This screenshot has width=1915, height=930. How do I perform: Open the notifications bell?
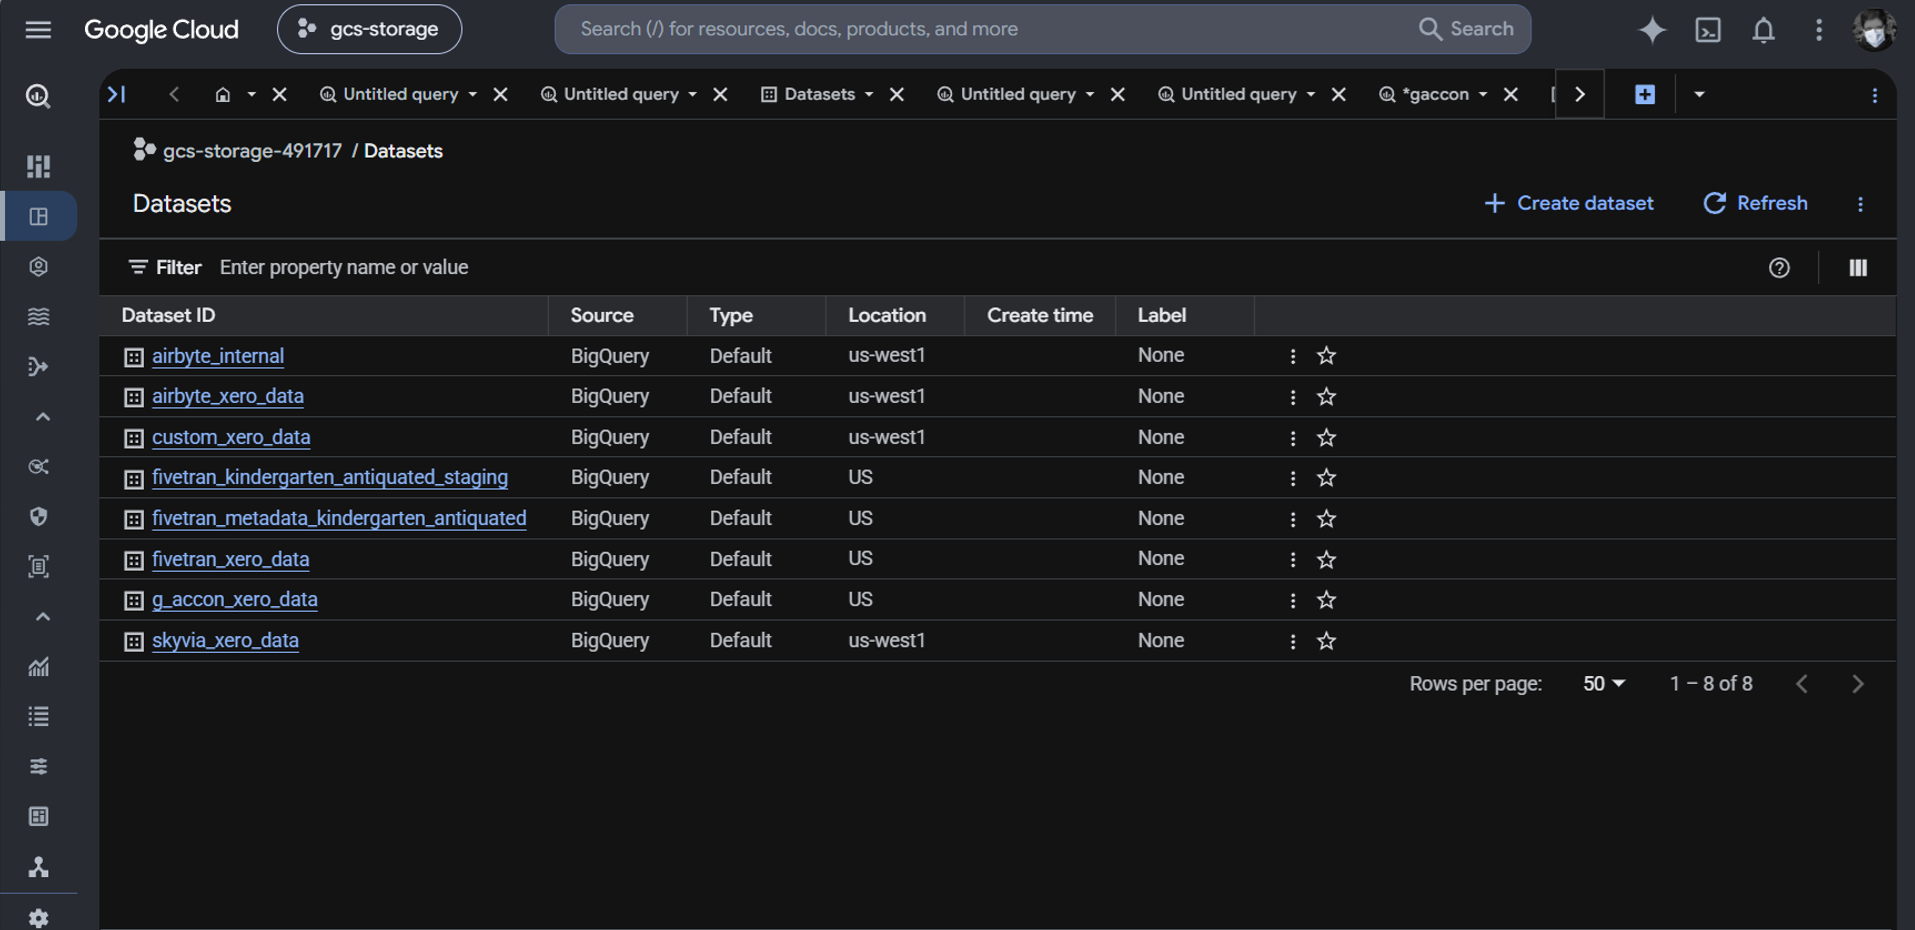[x=1763, y=30]
